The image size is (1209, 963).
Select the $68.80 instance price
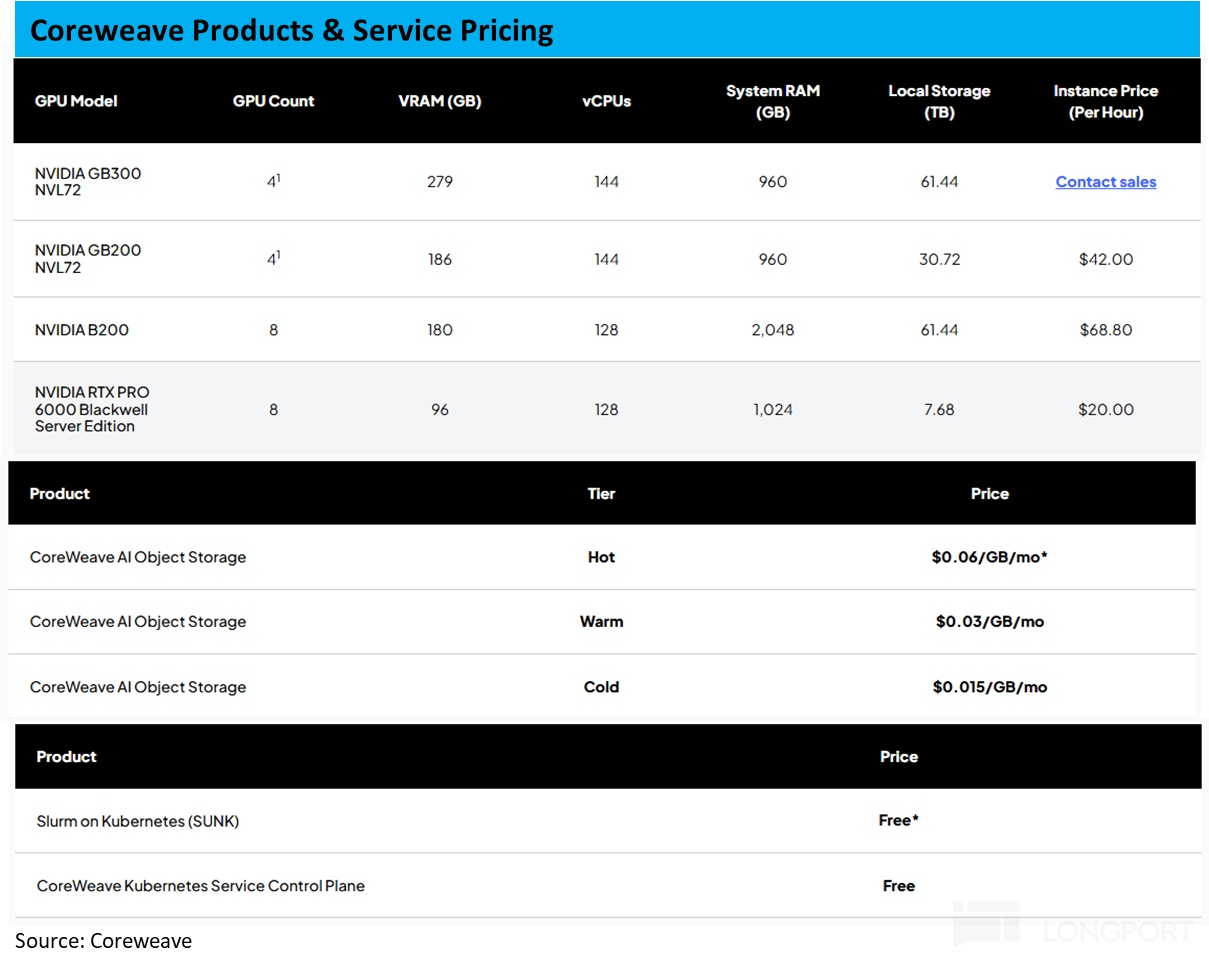pyautogui.click(x=1105, y=330)
